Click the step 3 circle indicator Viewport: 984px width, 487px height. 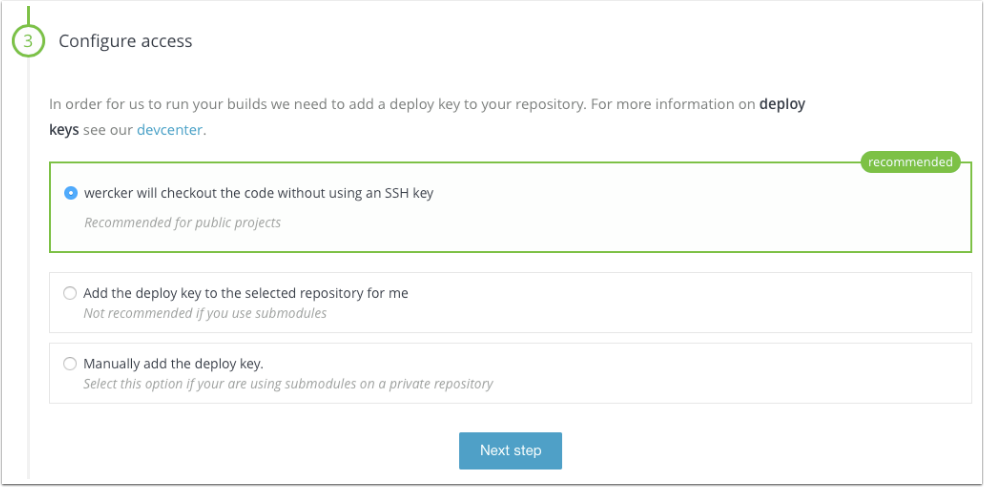click(x=28, y=41)
